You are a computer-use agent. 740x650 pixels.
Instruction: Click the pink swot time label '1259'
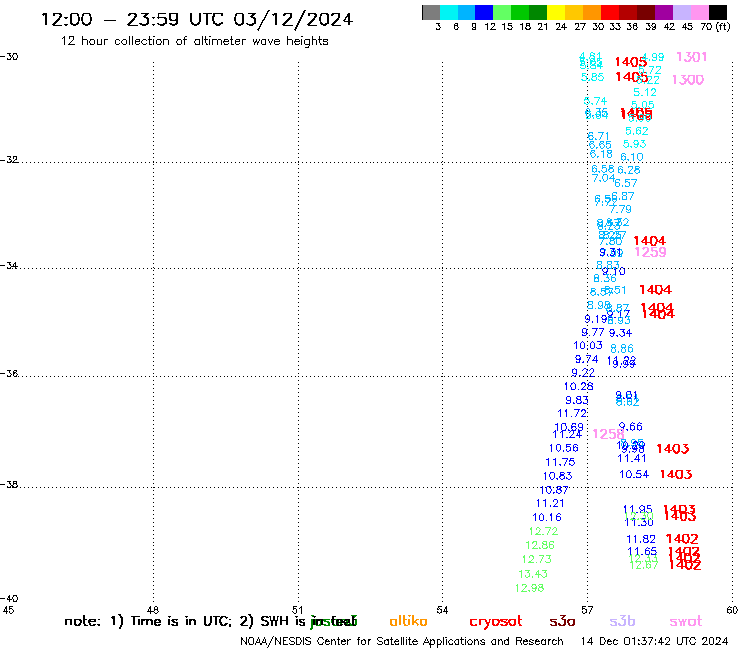(650, 252)
